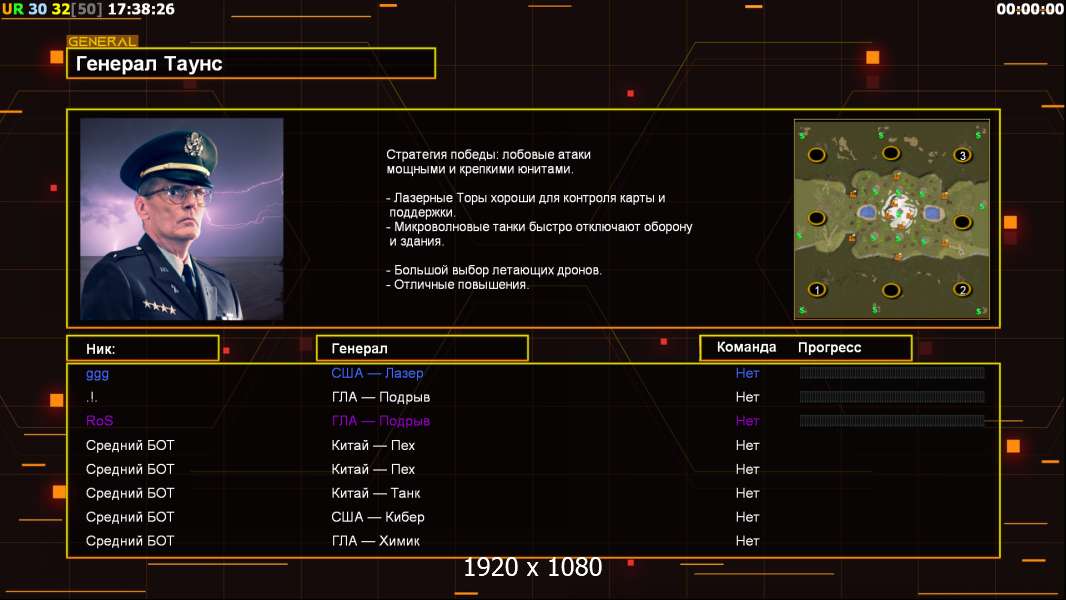Click the 17:38:26 clock readout

click(141, 9)
